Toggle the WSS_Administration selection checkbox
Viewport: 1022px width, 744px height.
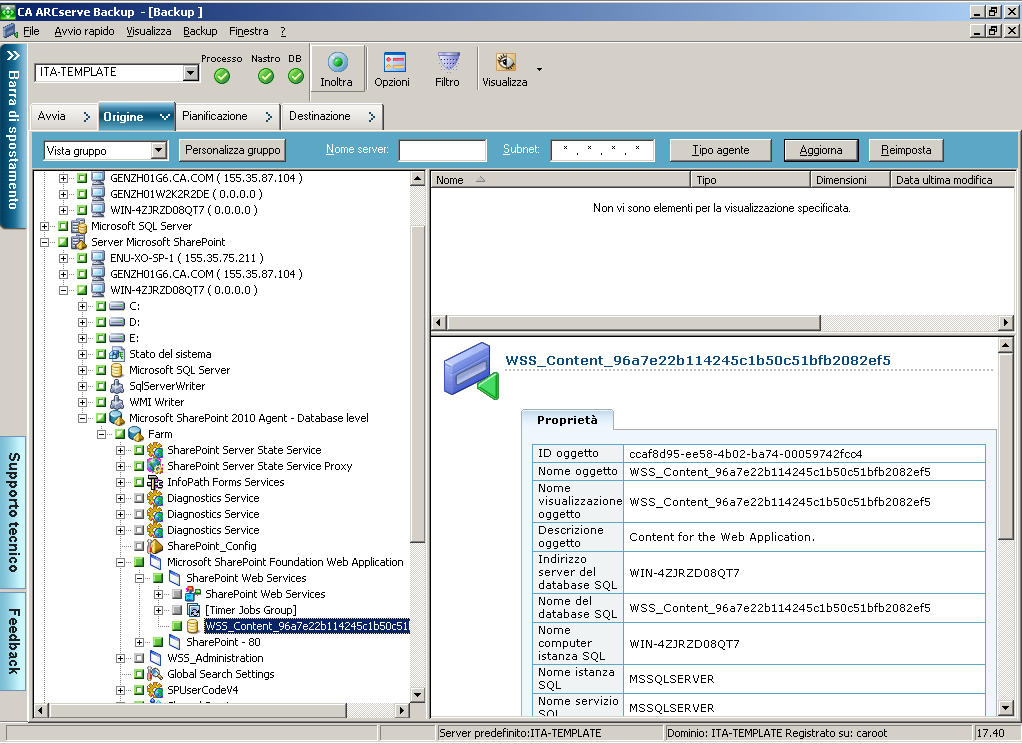click(x=139, y=658)
